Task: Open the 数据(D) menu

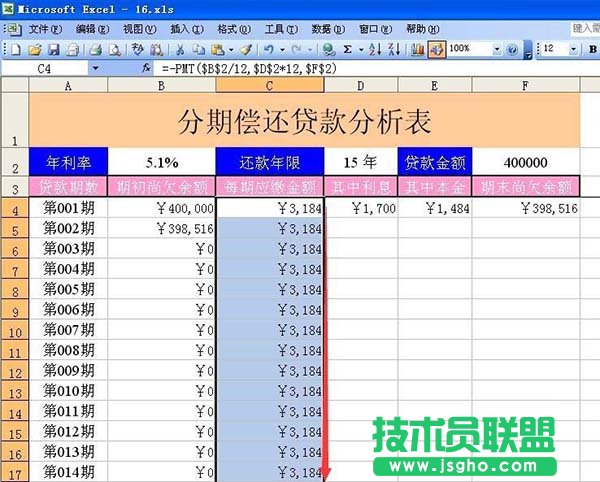Action: point(328,29)
